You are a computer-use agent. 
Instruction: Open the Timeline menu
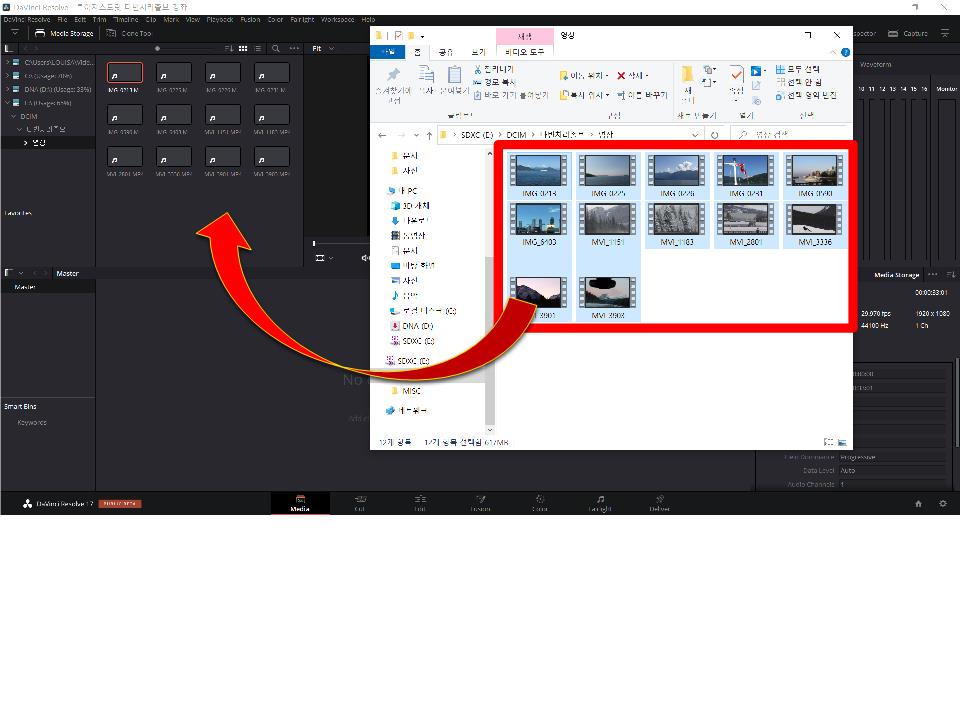point(126,20)
